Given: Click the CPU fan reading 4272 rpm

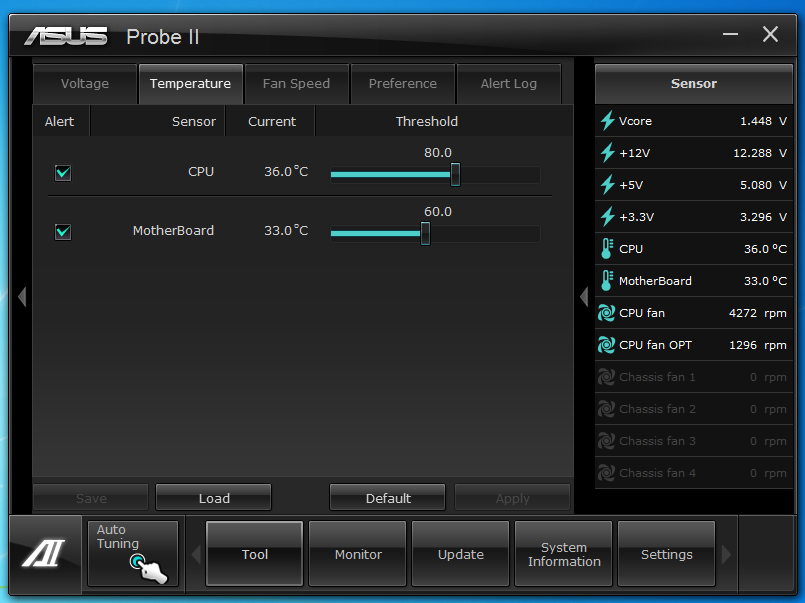Looking at the screenshot, I should 758,313.
